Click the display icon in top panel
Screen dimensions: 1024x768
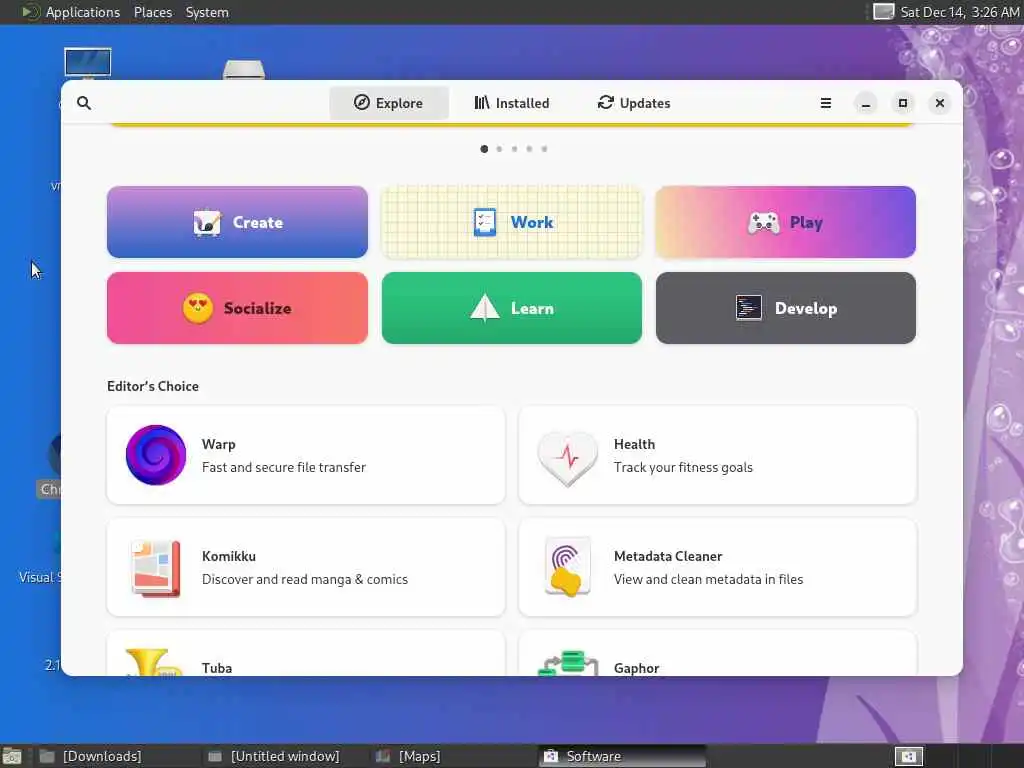(x=884, y=12)
